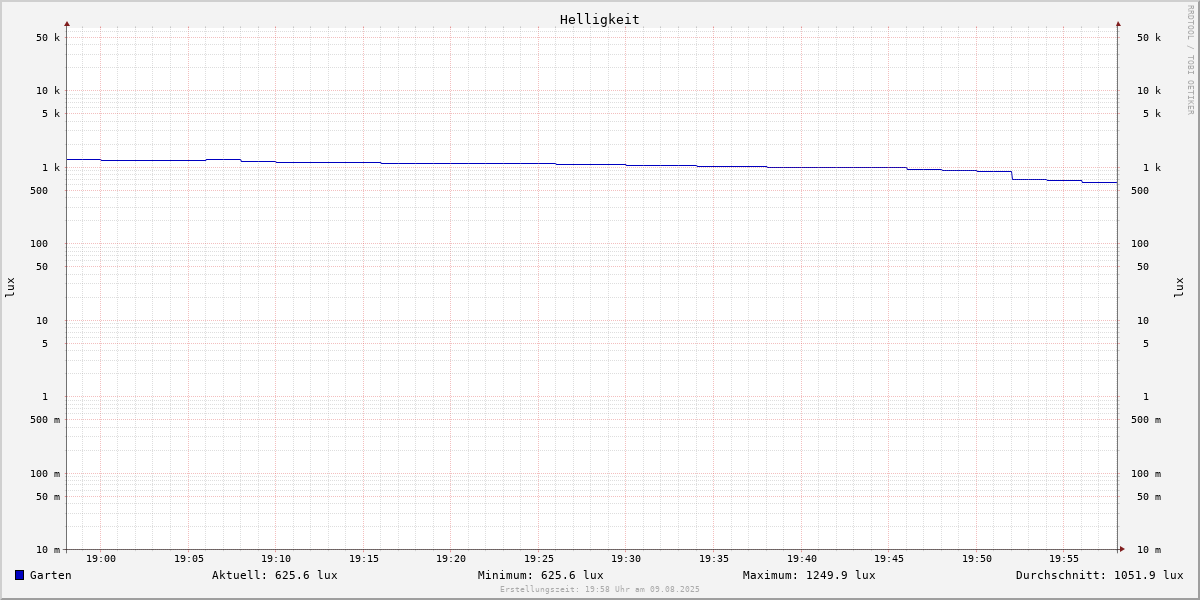Select the Garten legend label
This screenshot has height=600, width=1200.
coord(50,575)
